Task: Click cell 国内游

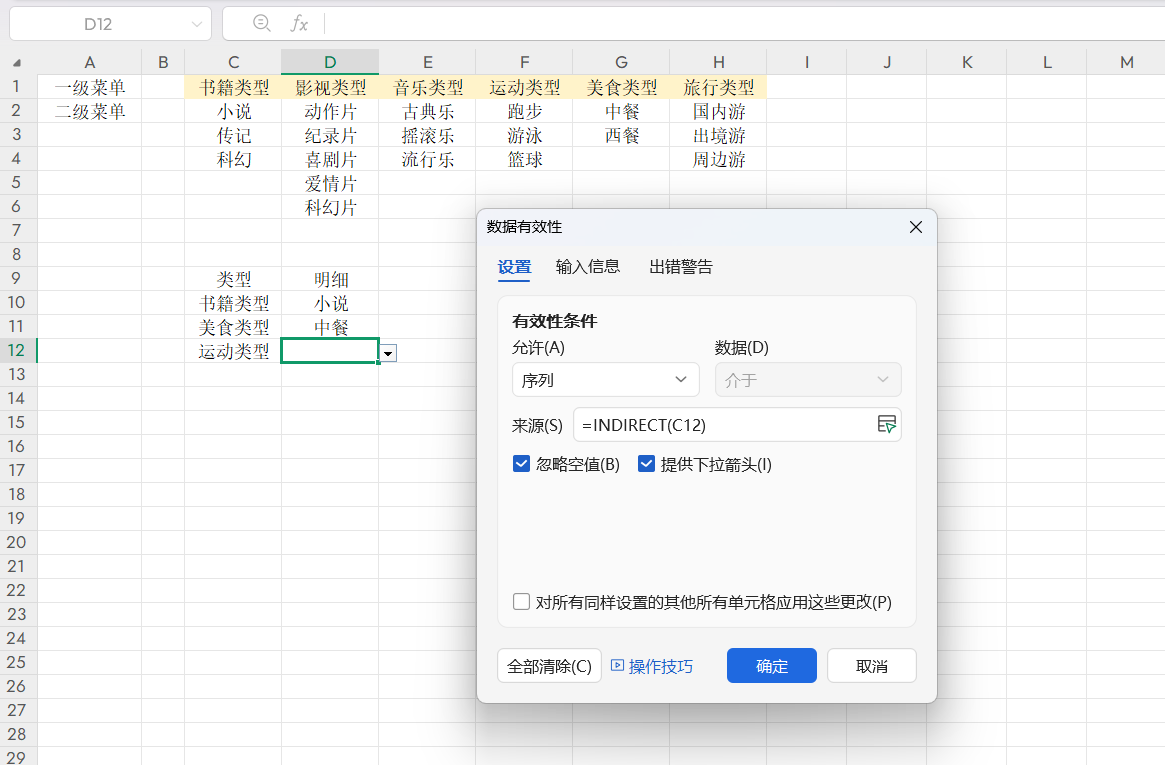Action: [x=718, y=111]
